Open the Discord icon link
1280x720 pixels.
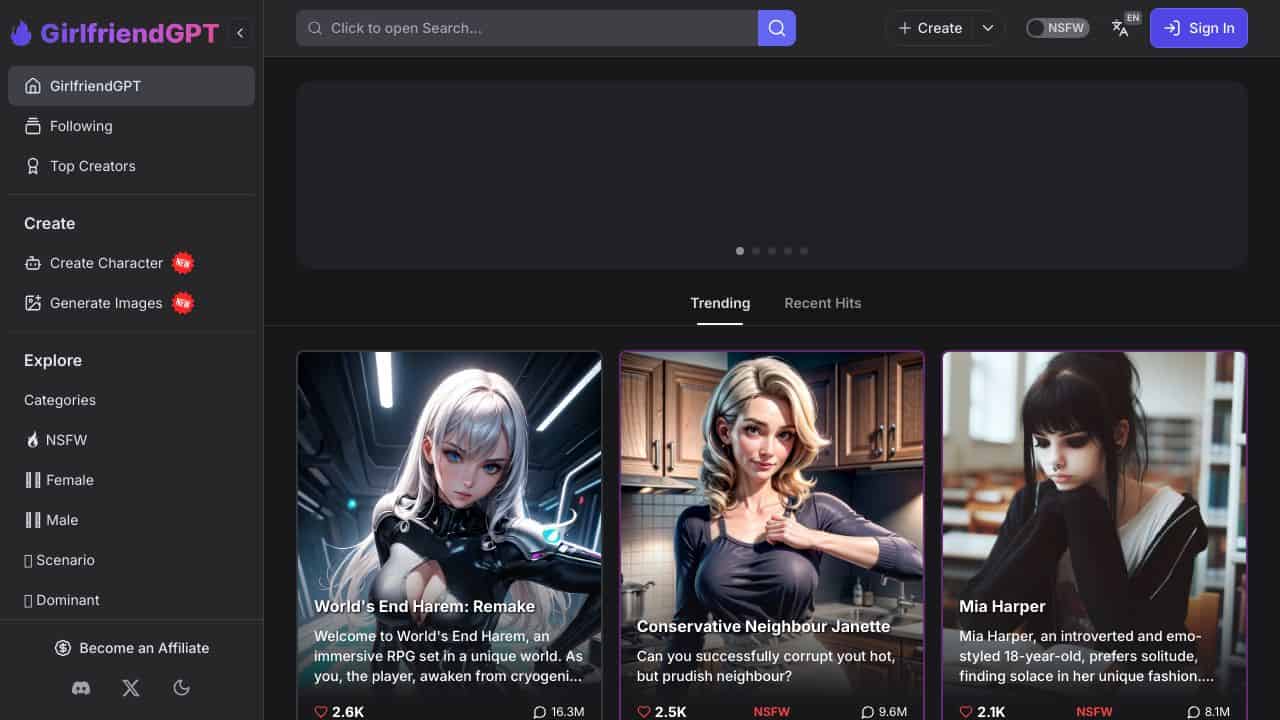[x=81, y=688]
